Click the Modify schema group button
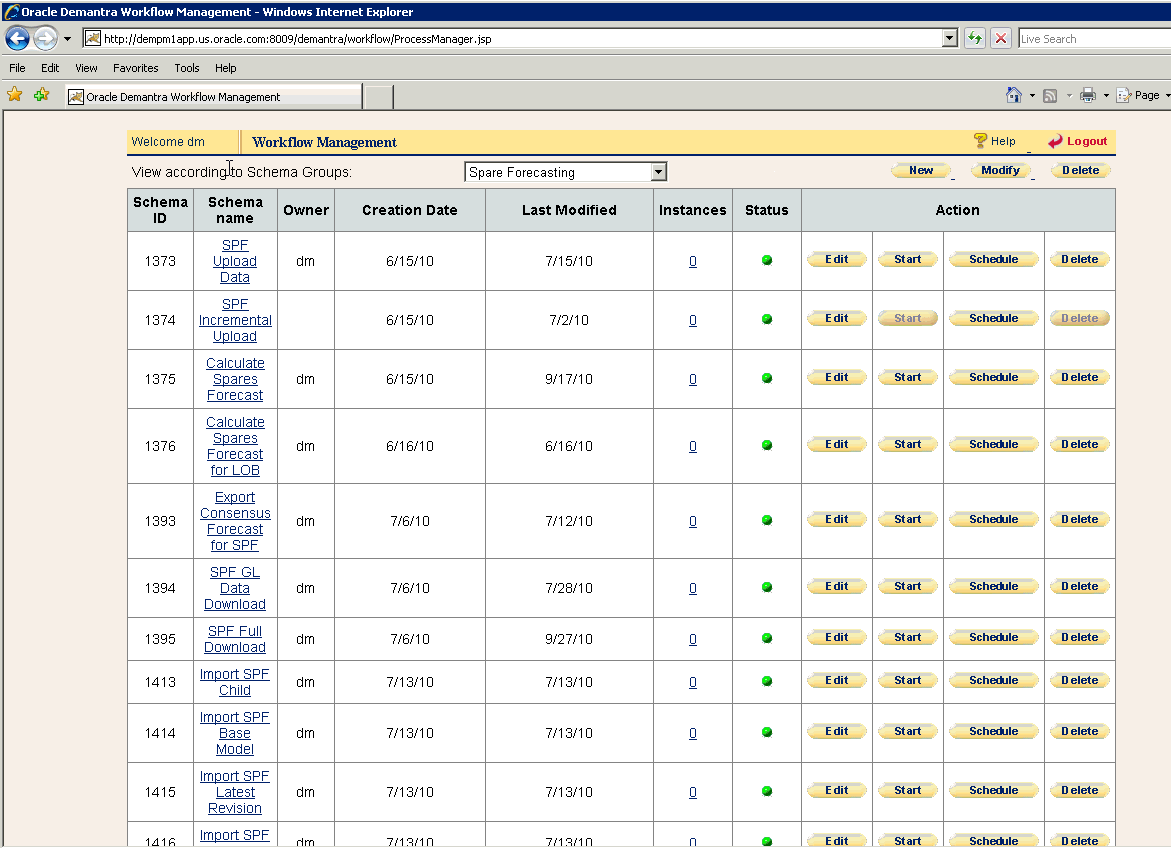 1001,170
